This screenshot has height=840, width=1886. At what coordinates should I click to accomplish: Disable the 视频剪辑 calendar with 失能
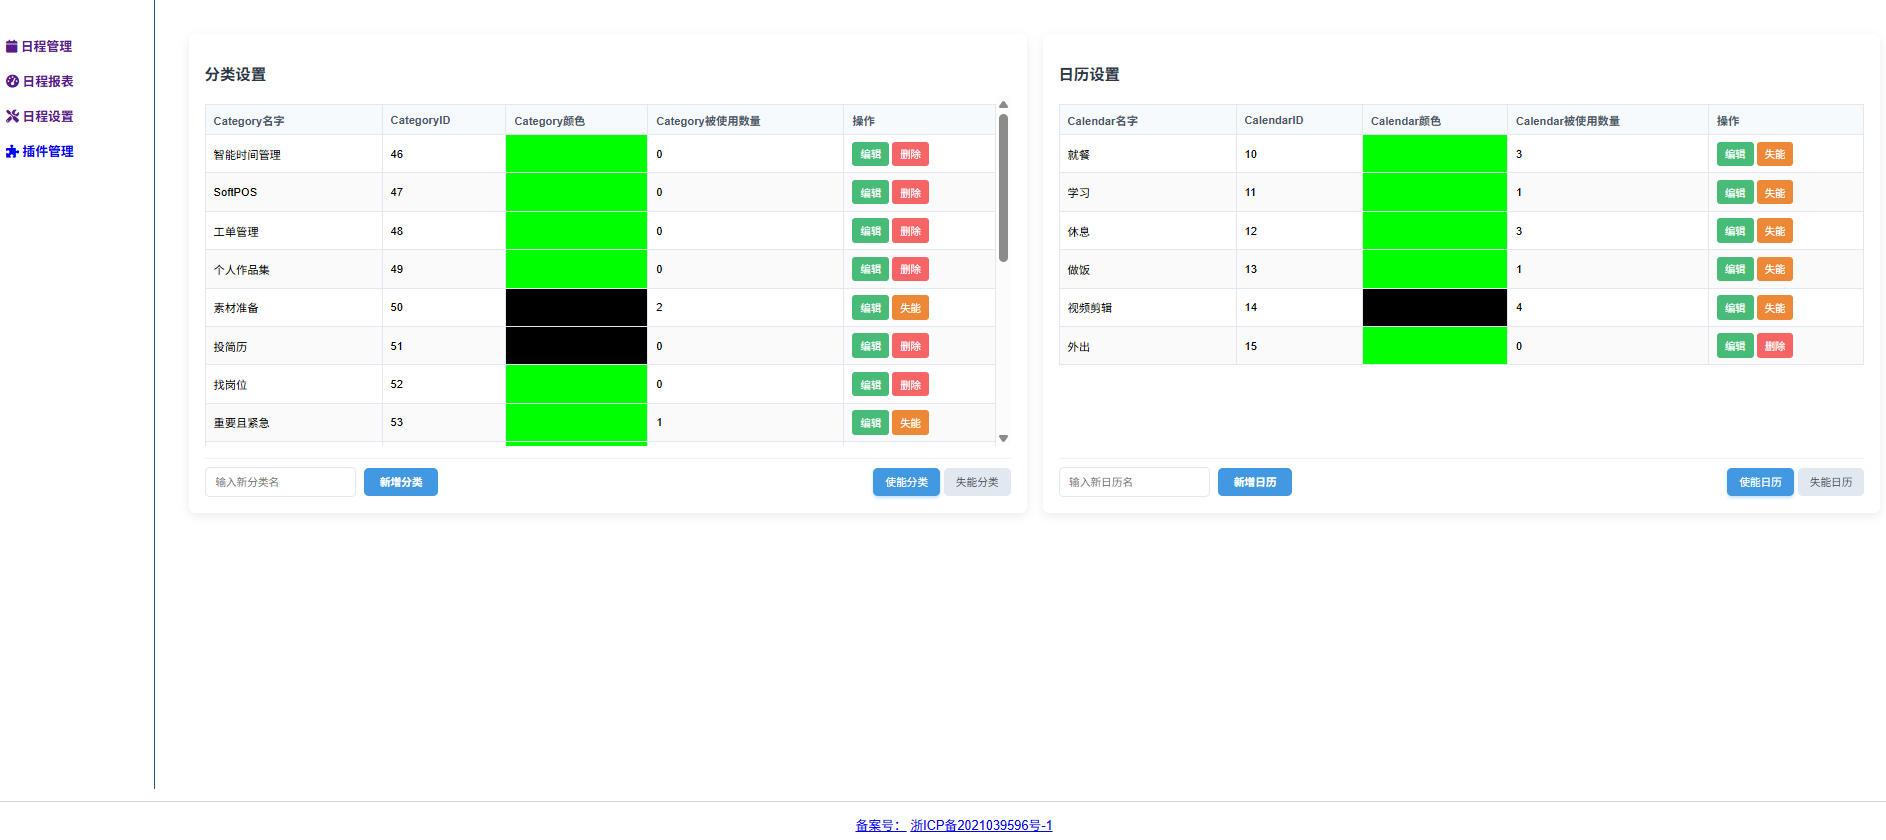(1774, 308)
